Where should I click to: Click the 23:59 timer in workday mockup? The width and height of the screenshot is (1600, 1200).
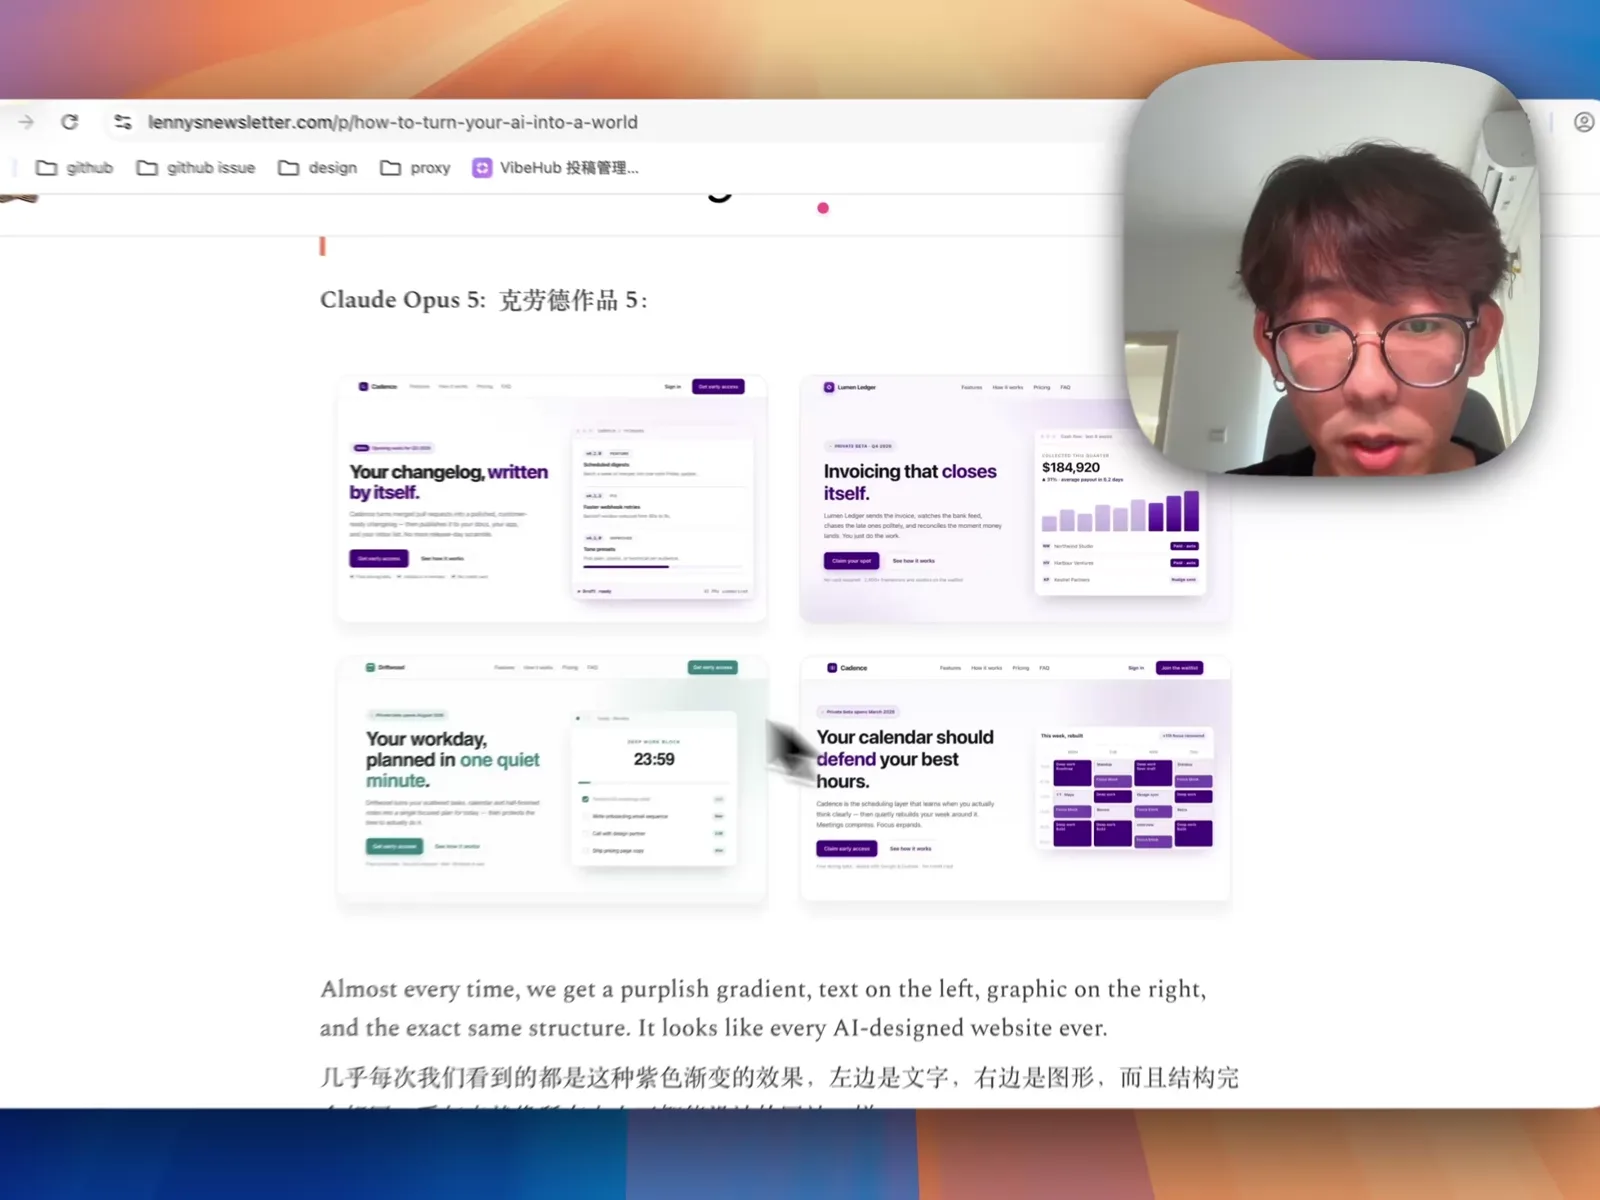654,759
